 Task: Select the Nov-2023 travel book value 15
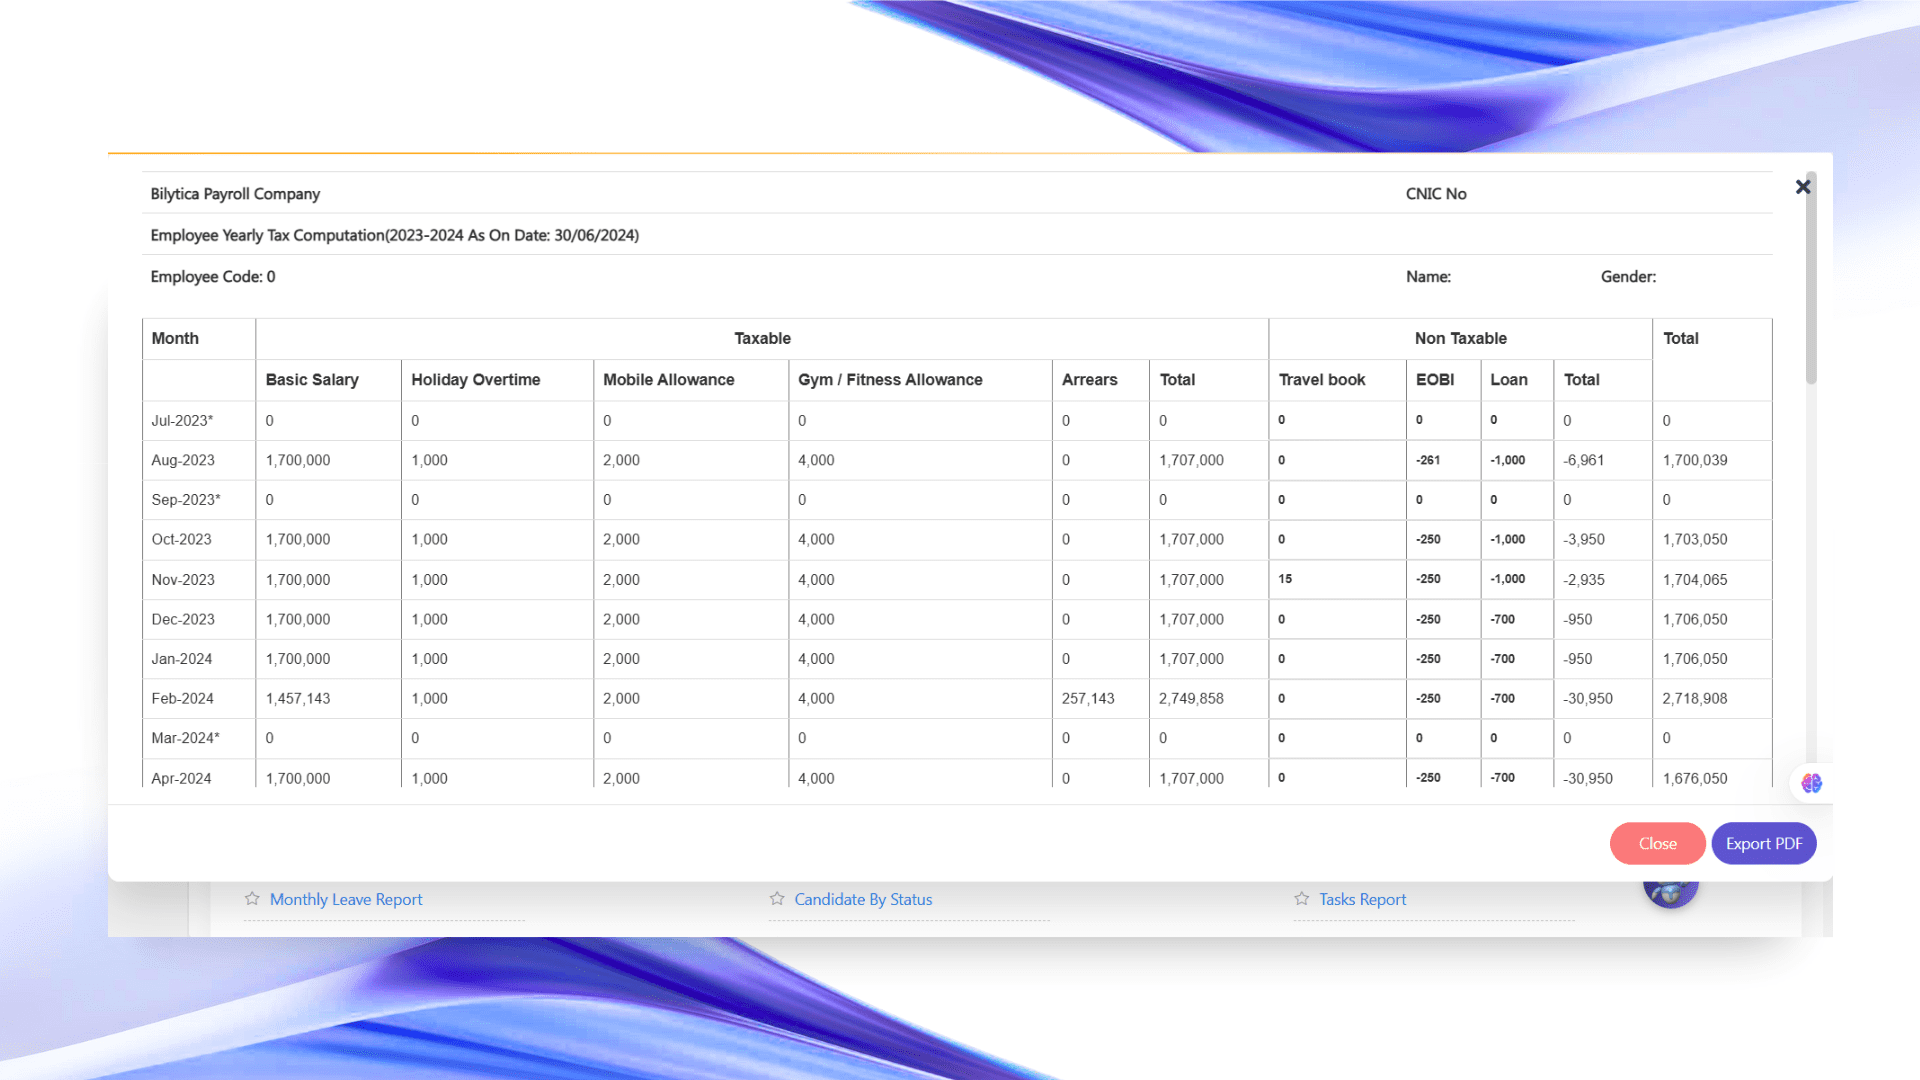[x=1285, y=579]
